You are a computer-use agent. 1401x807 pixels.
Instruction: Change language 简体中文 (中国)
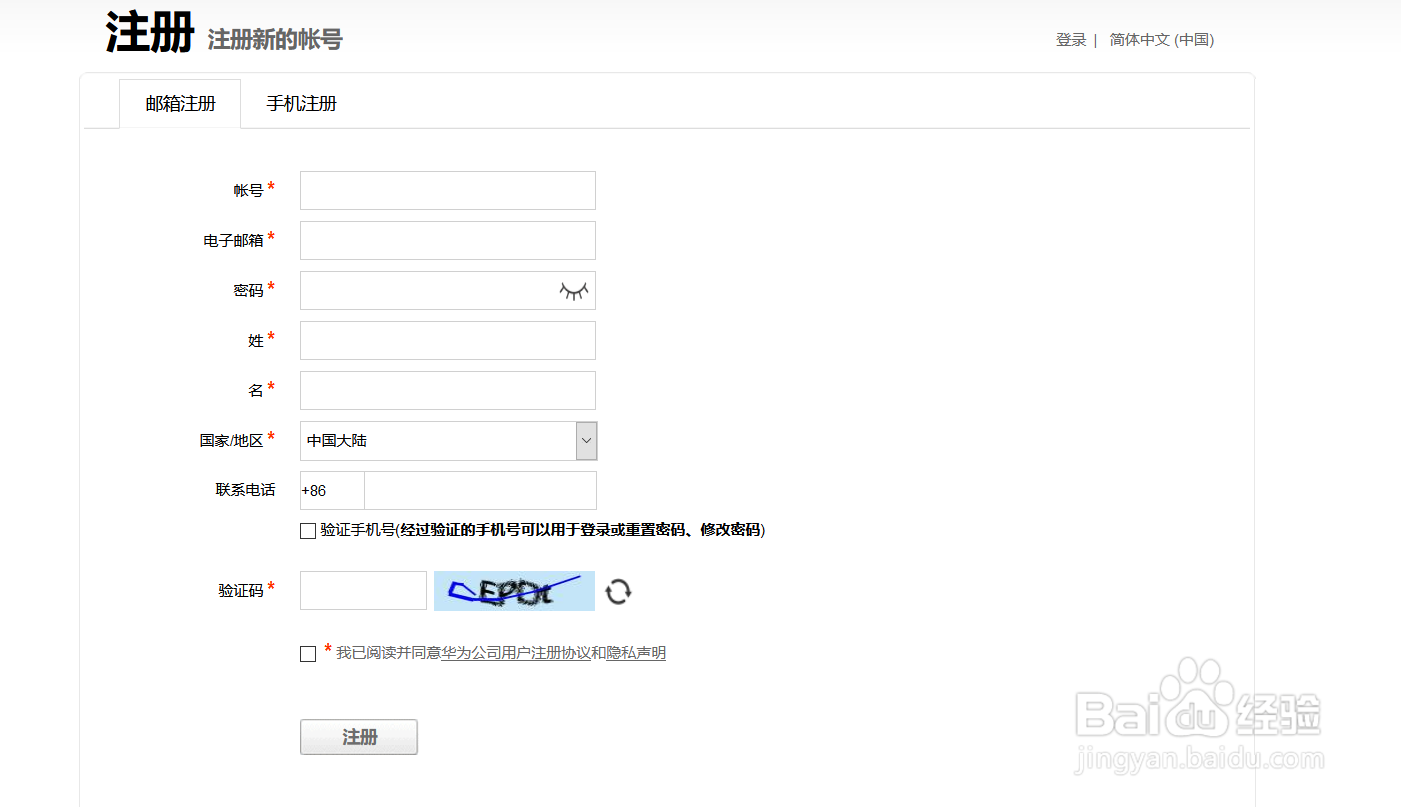point(1162,40)
